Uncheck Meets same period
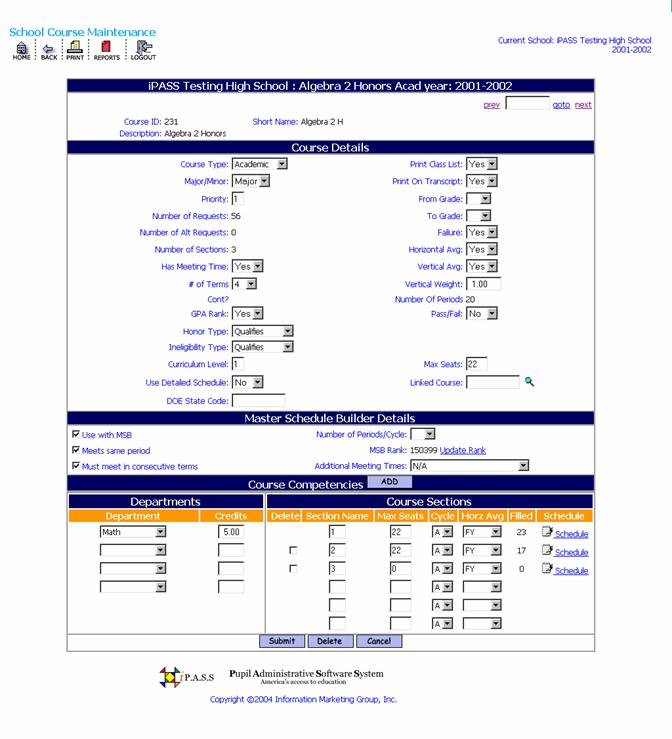The height and width of the screenshot is (739, 672). pos(75,450)
